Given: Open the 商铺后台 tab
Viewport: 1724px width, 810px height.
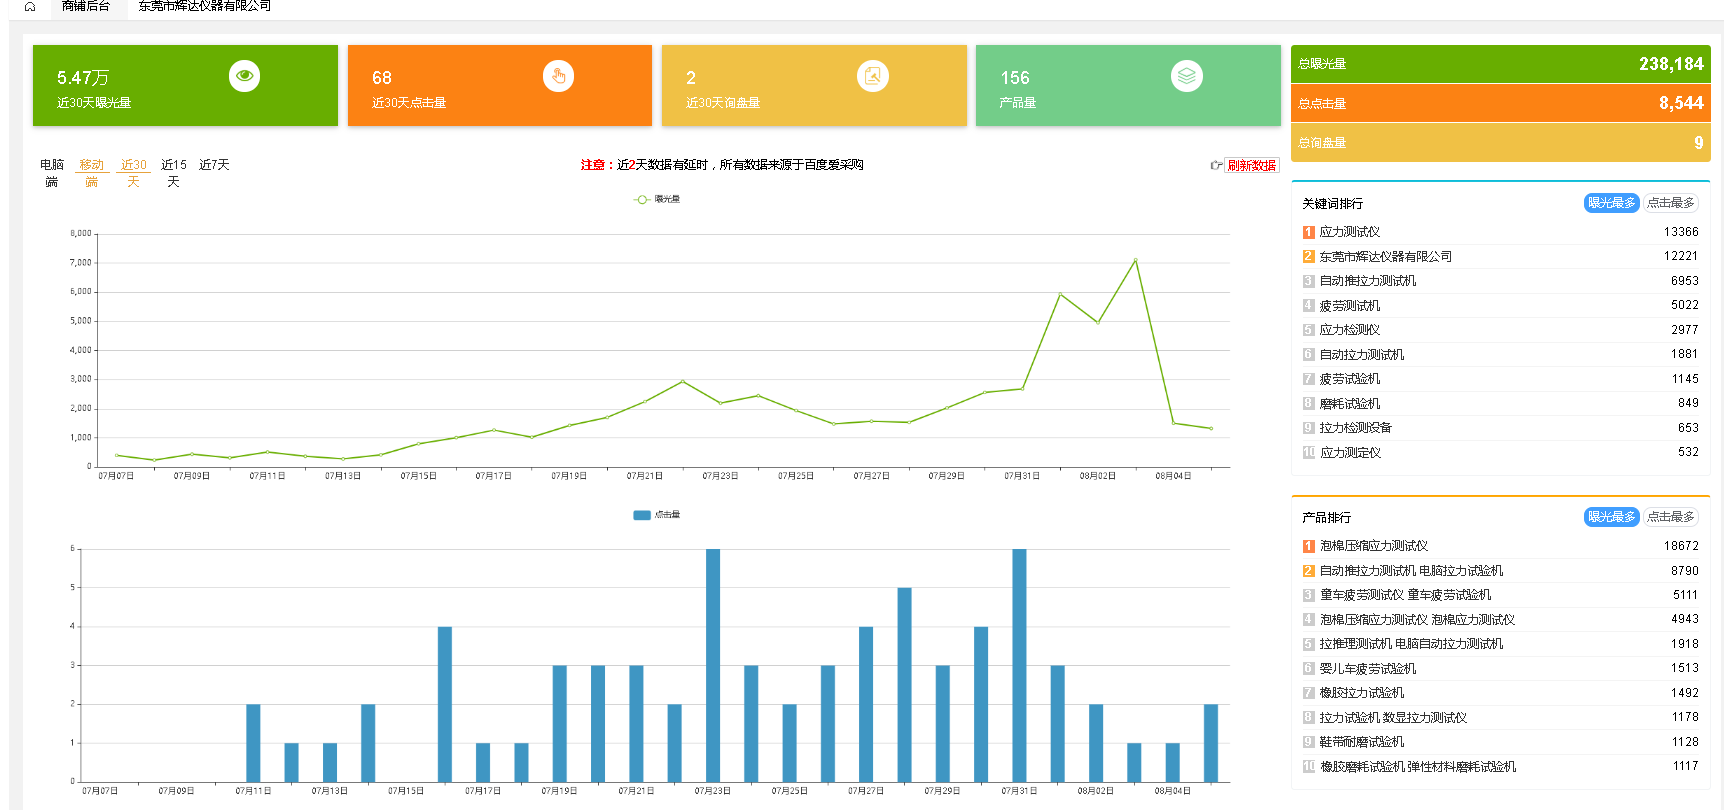Looking at the screenshot, I should (x=86, y=7).
